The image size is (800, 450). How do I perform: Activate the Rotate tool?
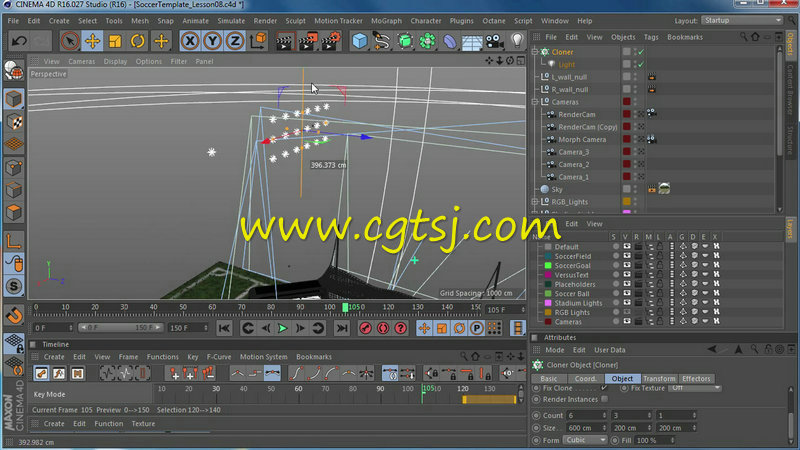pos(138,41)
